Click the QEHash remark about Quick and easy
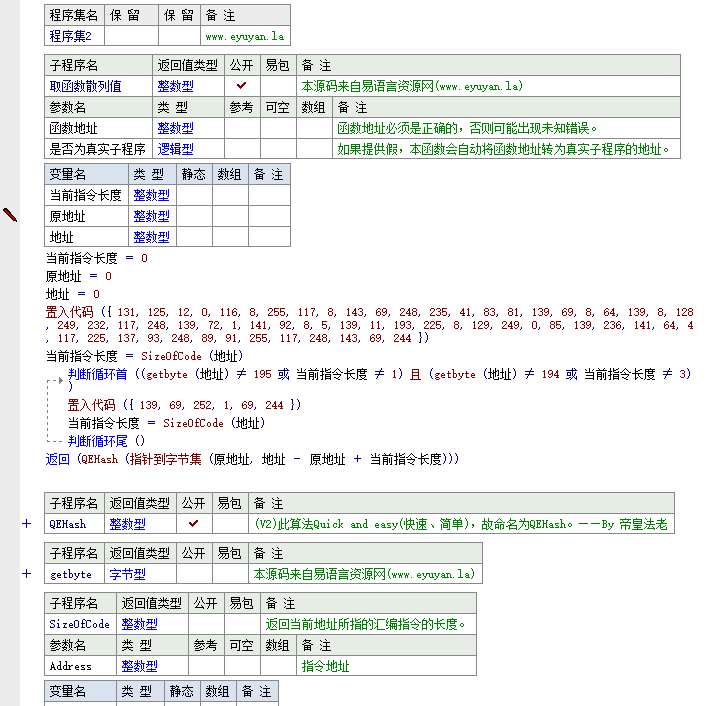This screenshot has height=706, width=708. [461, 524]
